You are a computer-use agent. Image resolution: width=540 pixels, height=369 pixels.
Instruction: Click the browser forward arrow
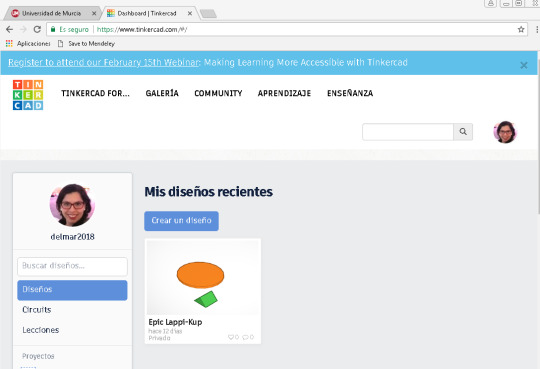click(x=23, y=30)
